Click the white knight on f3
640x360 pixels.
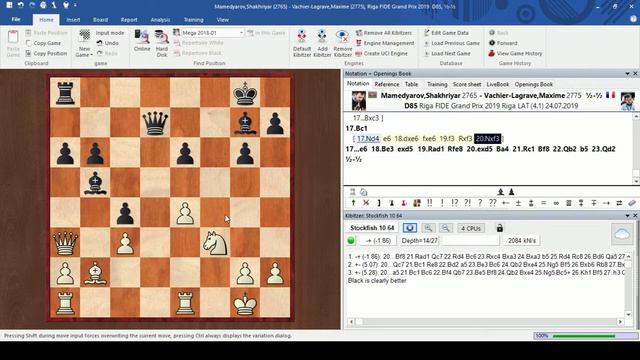point(215,242)
